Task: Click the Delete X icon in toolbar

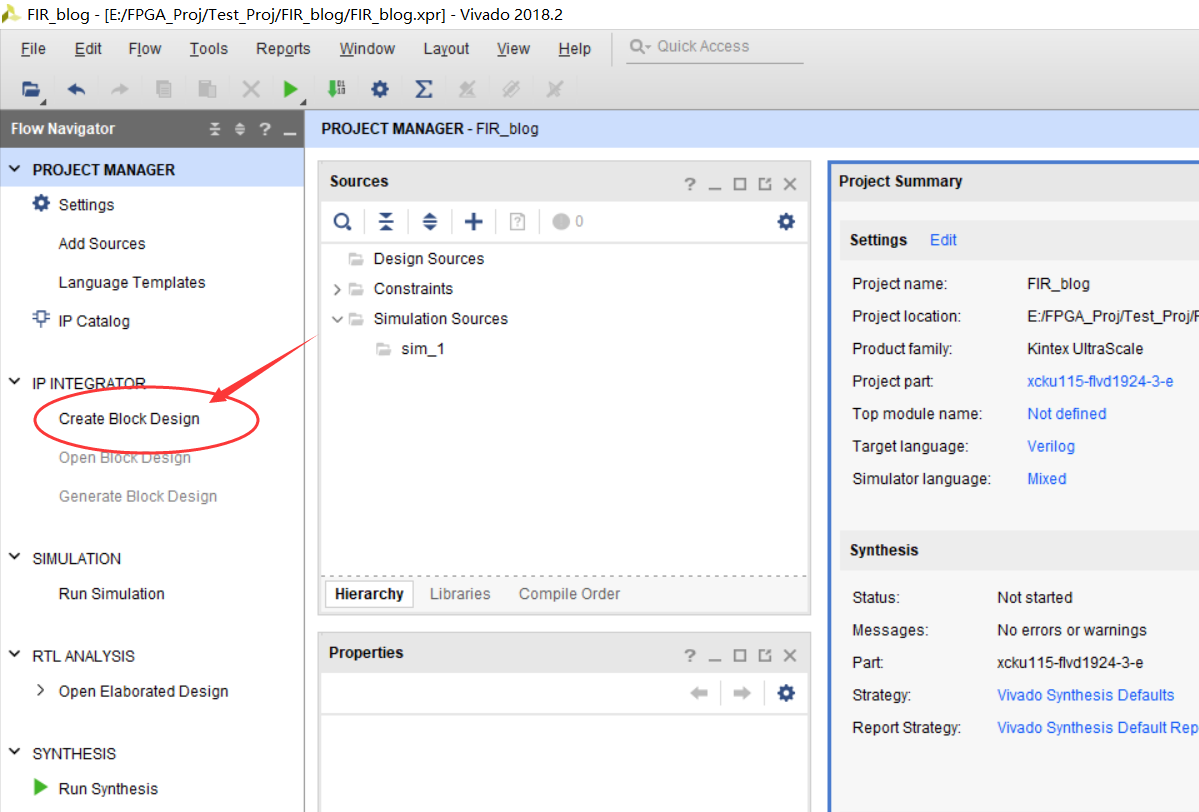Action: (x=251, y=89)
